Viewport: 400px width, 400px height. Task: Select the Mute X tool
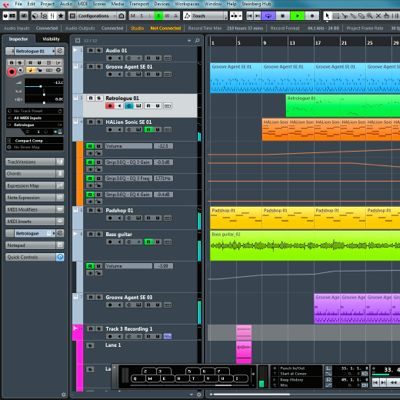[x=378, y=16]
